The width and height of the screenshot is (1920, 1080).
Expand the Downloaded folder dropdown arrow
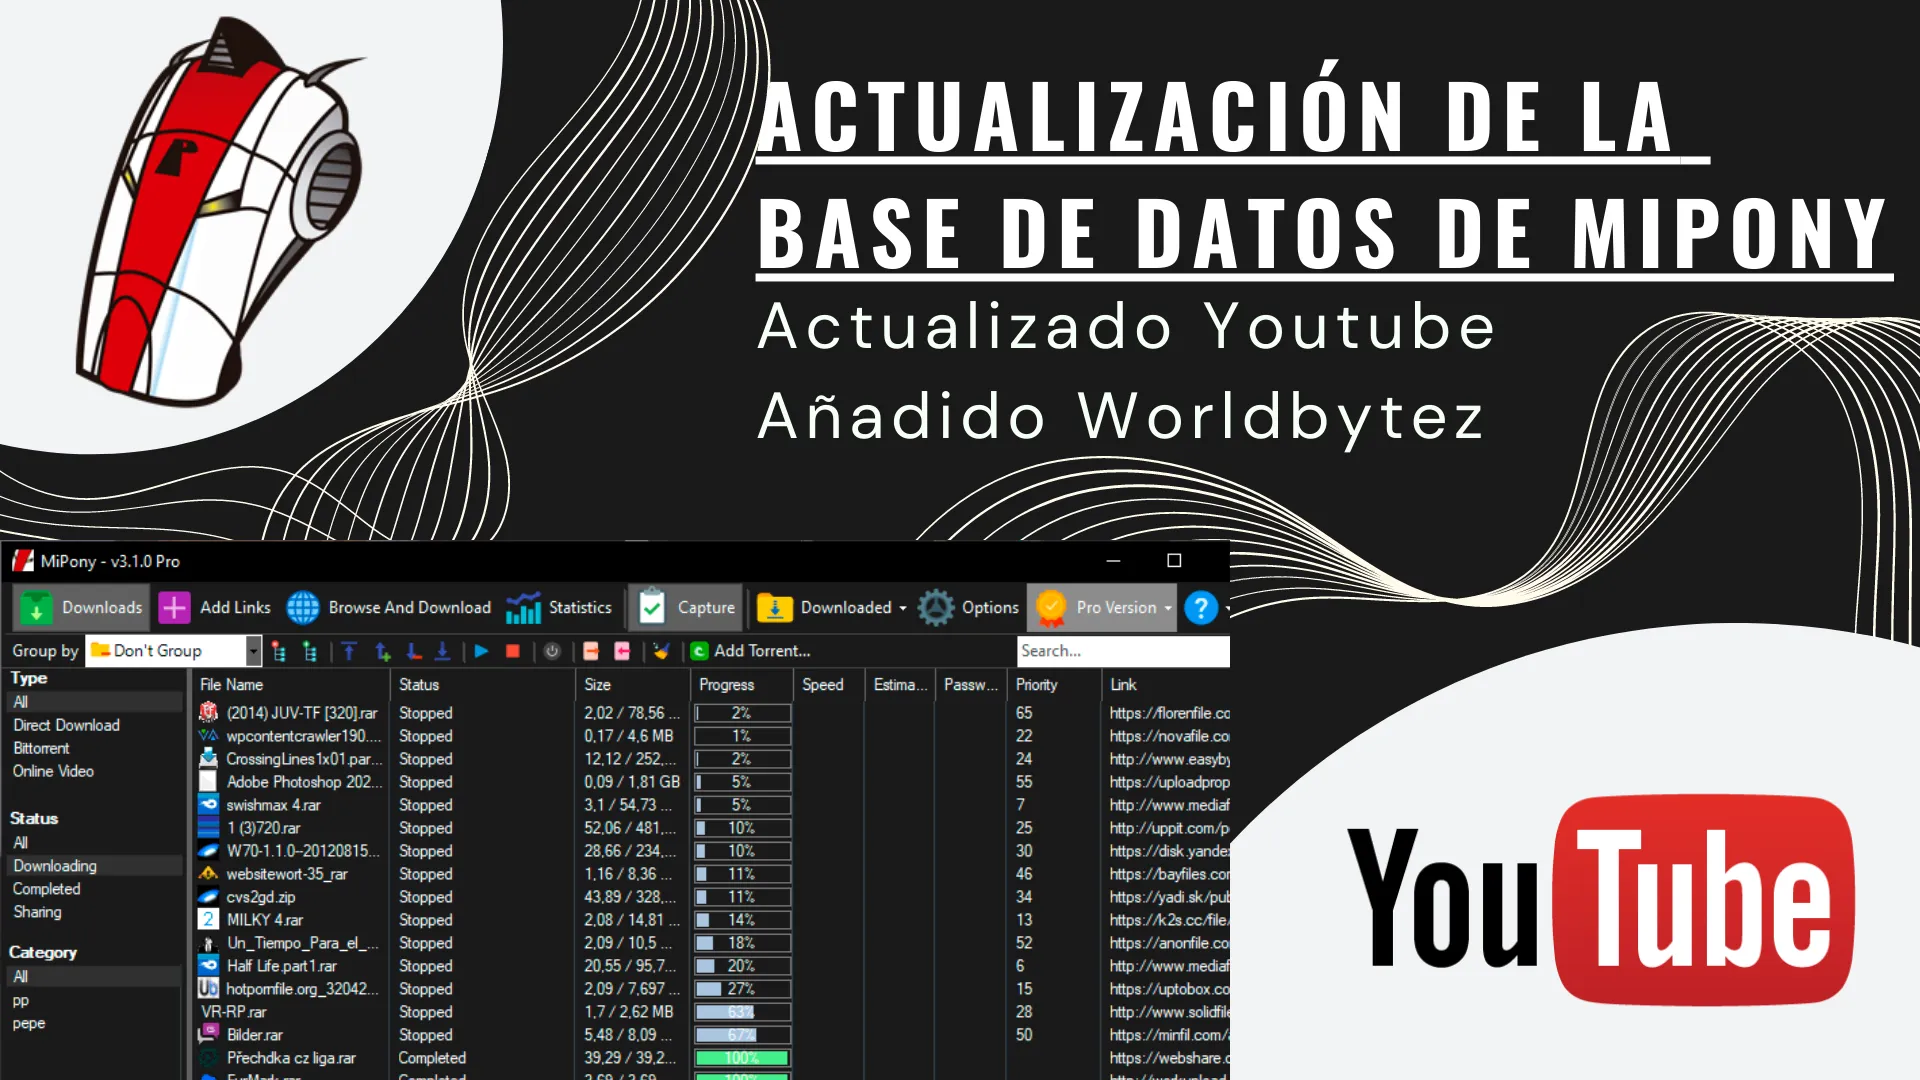point(903,608)
